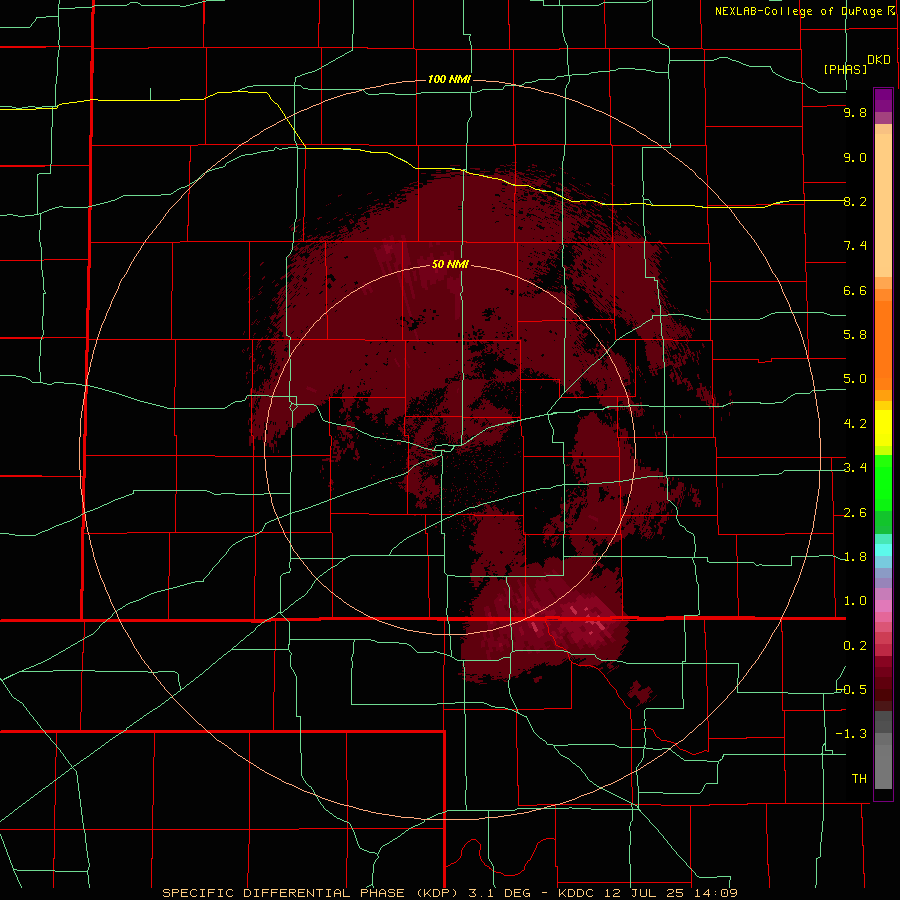Click the 50 NMI range ring label
Image resolution: width=900 pixels, height=900 pixels.
450,264
